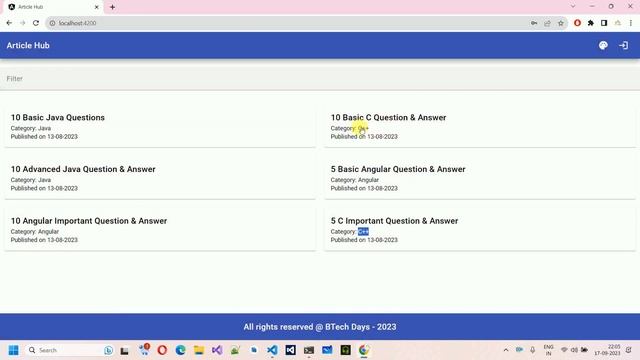
Task: Click the site information icon beside the URL
Action: pyautogui.click(x=52, y=23)
